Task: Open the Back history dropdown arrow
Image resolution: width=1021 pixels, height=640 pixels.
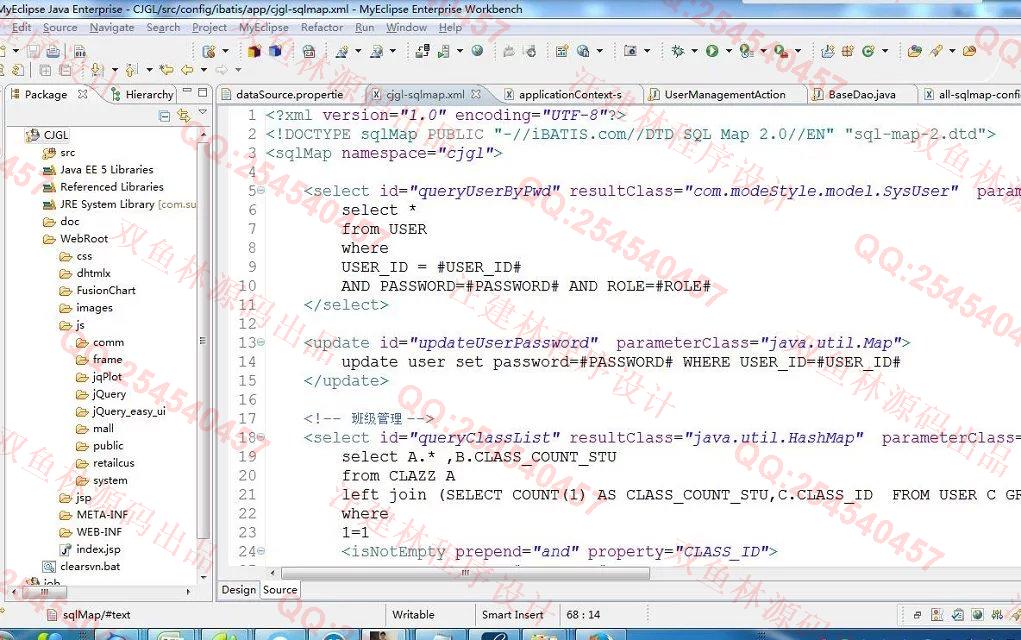Action: coord(204,69)
